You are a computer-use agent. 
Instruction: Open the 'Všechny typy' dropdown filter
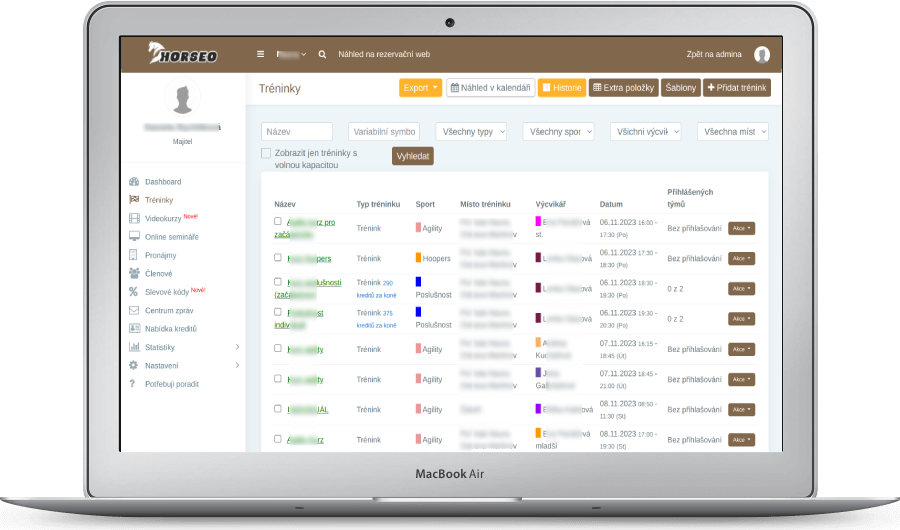[471, 132]
